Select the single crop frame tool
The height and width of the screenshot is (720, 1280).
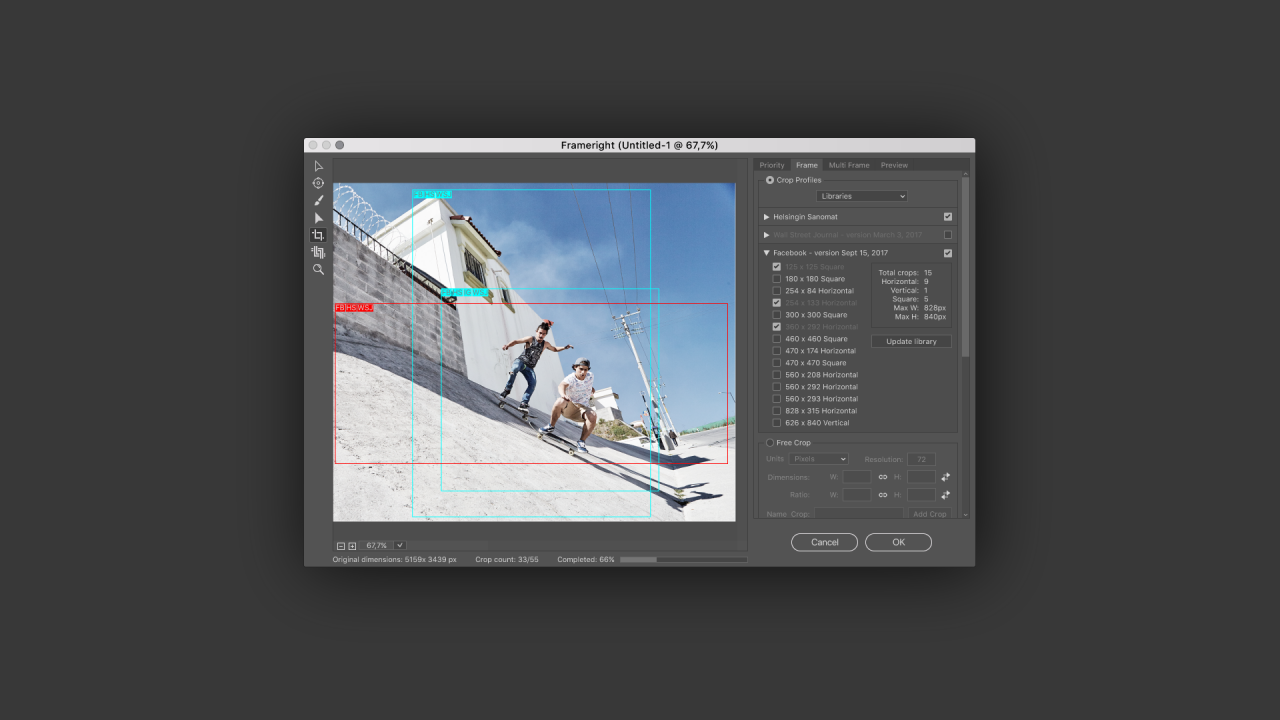(318, 235)
